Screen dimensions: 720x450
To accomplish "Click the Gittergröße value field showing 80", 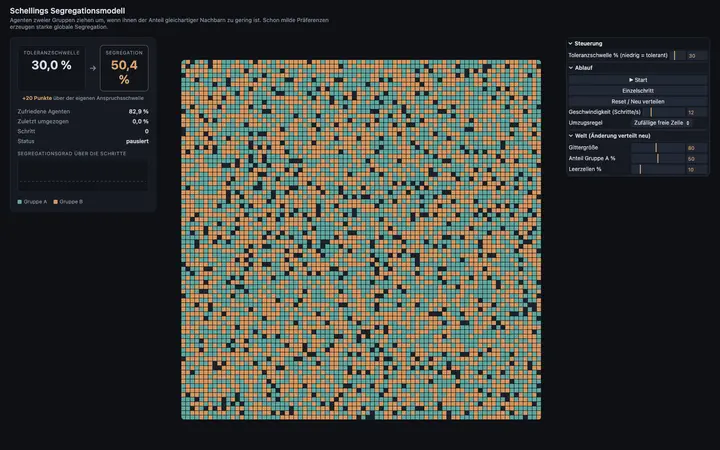I will (x=697, y=148).
